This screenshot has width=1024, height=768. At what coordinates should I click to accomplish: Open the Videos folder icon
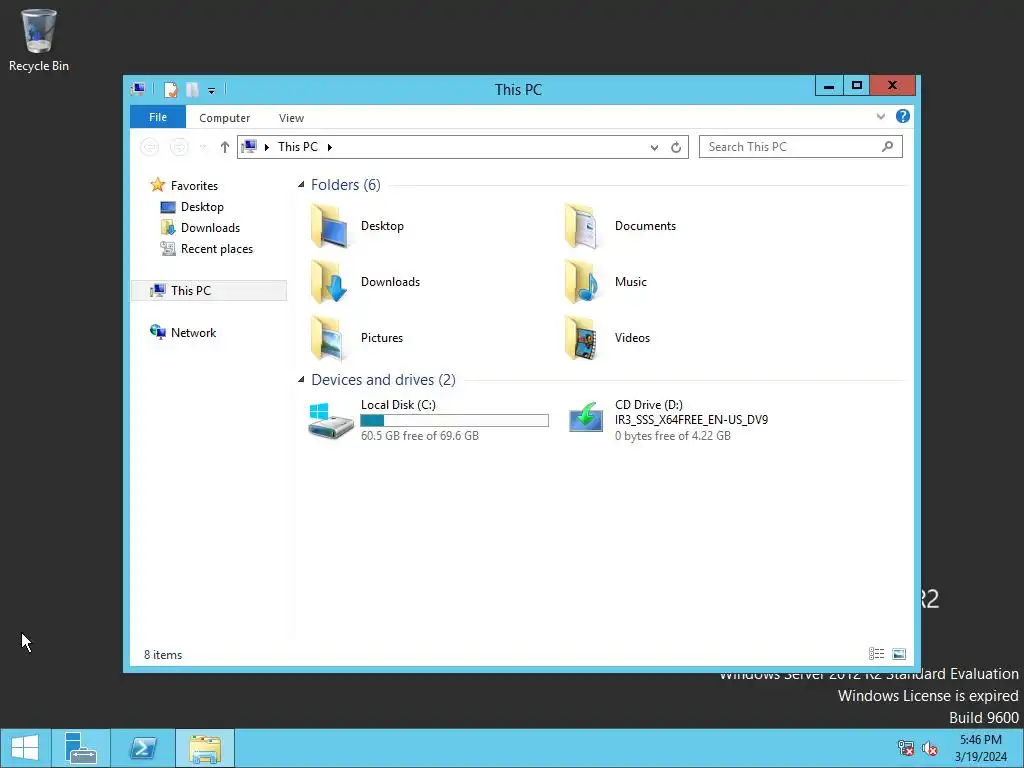pos(583,338)
